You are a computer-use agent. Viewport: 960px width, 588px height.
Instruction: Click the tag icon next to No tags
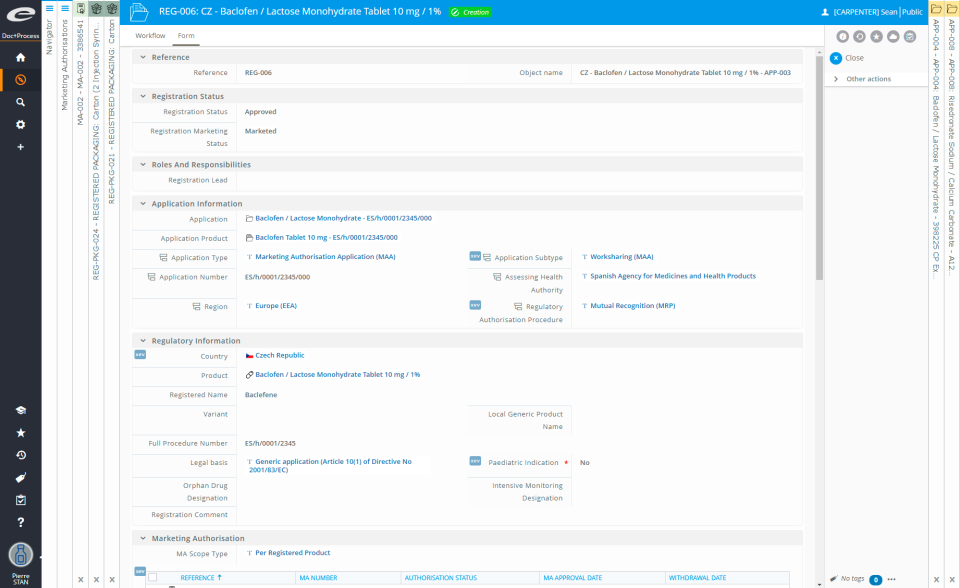pyautogui.click(x=834, y=578)
